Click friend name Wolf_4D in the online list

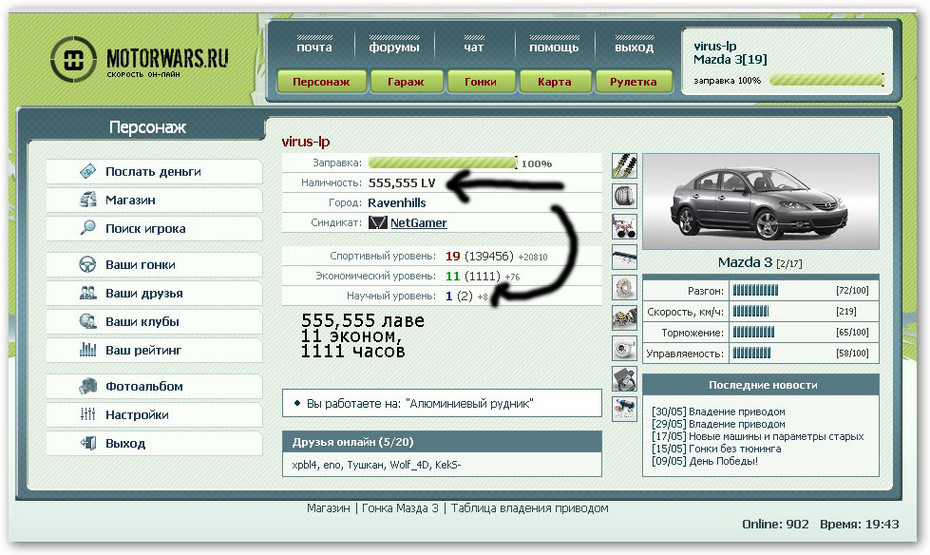(409, 465)
